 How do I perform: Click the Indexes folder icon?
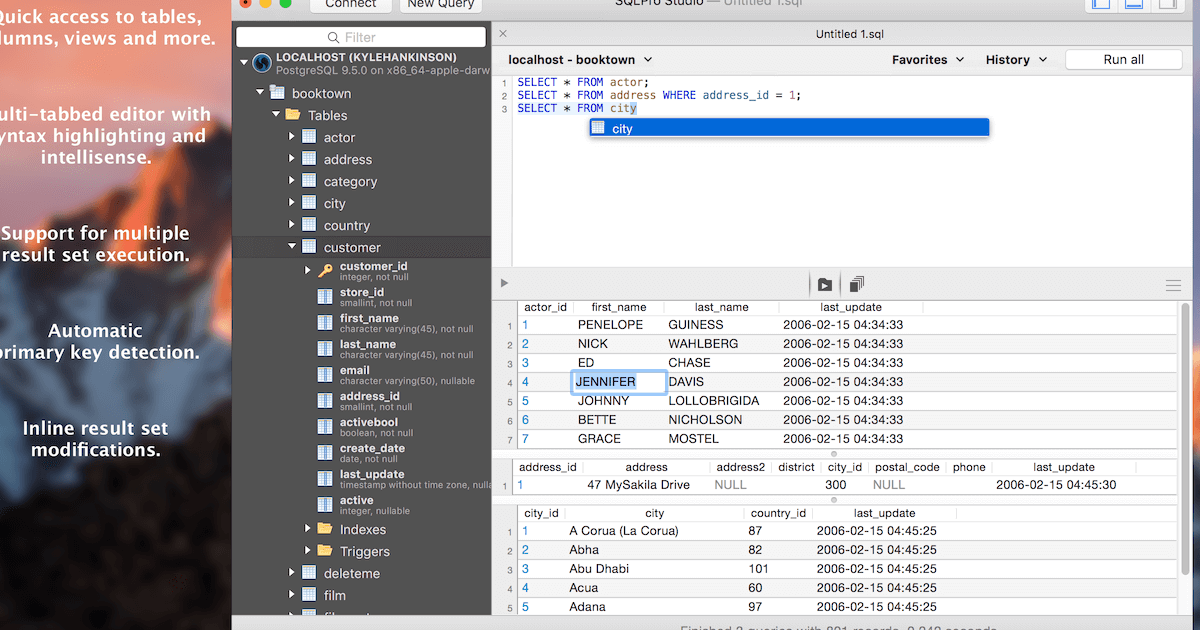[325, 529]
